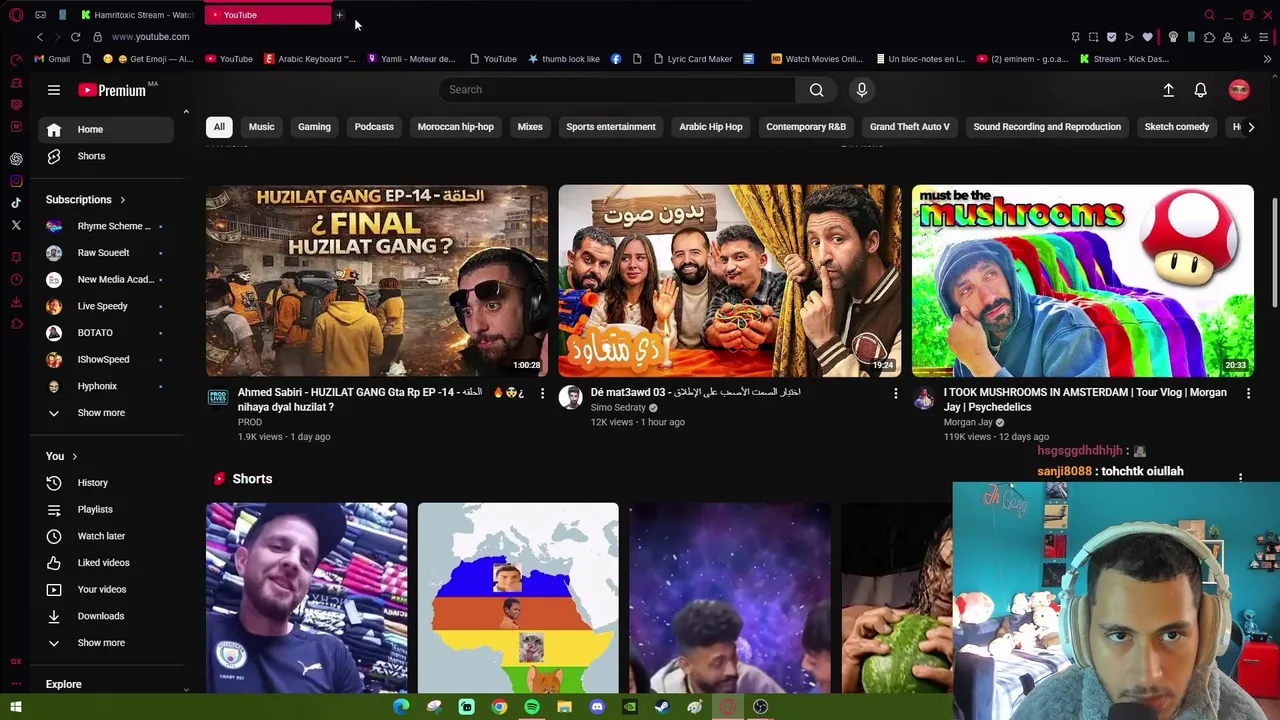Open options for I TOOK MUSHROOMS video
Screen dimensions: 1280x720
(1248, 394)
